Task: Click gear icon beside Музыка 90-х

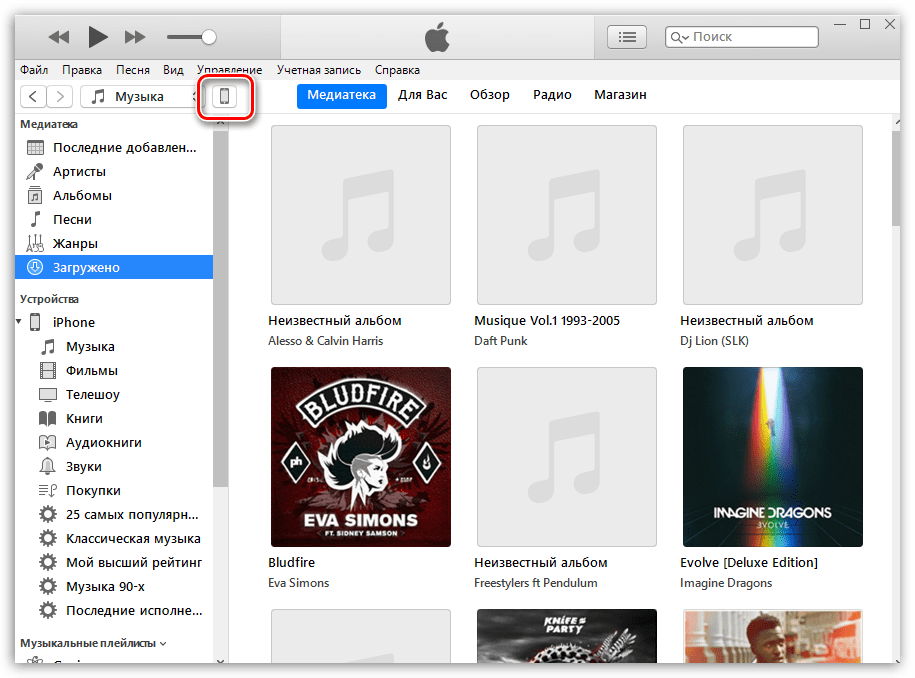Action: click(48, 586)
